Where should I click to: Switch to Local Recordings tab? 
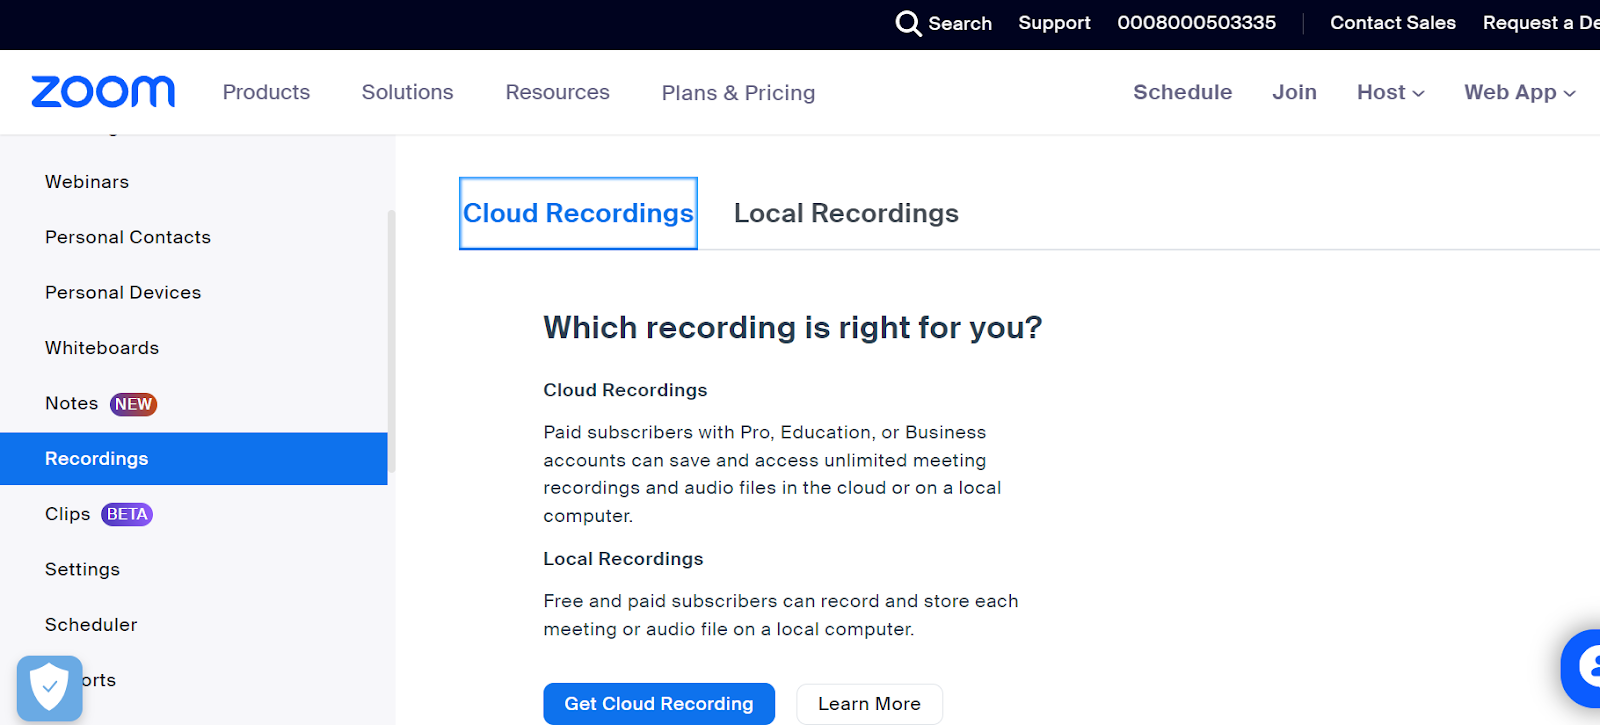coord(846,213)
